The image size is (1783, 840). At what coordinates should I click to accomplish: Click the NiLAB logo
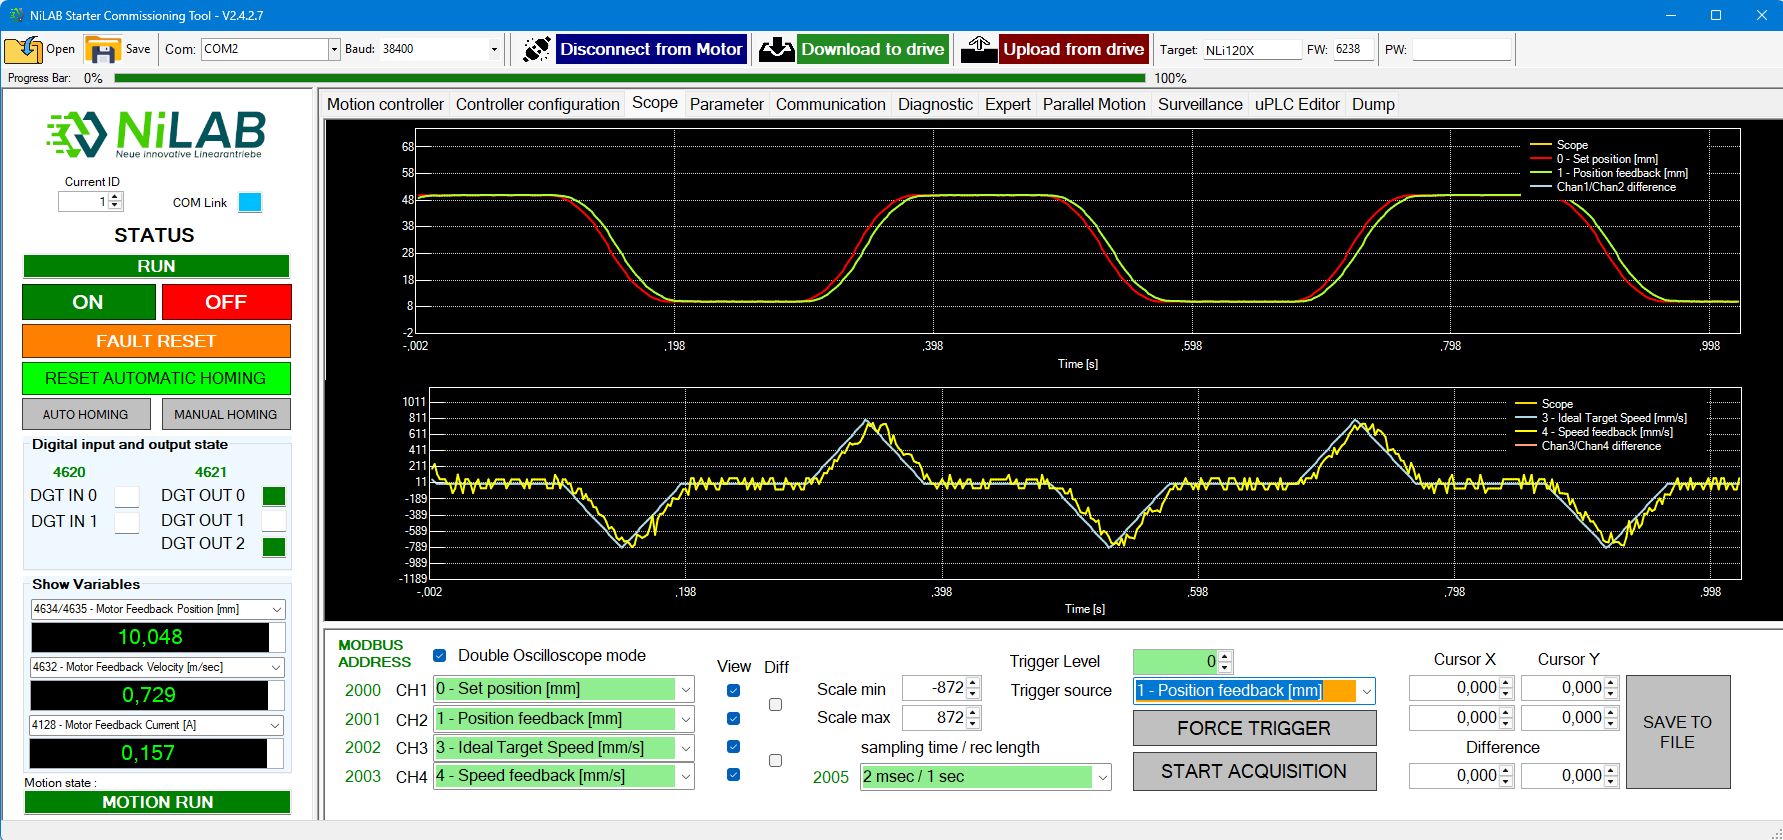click(x=156, y=134)
